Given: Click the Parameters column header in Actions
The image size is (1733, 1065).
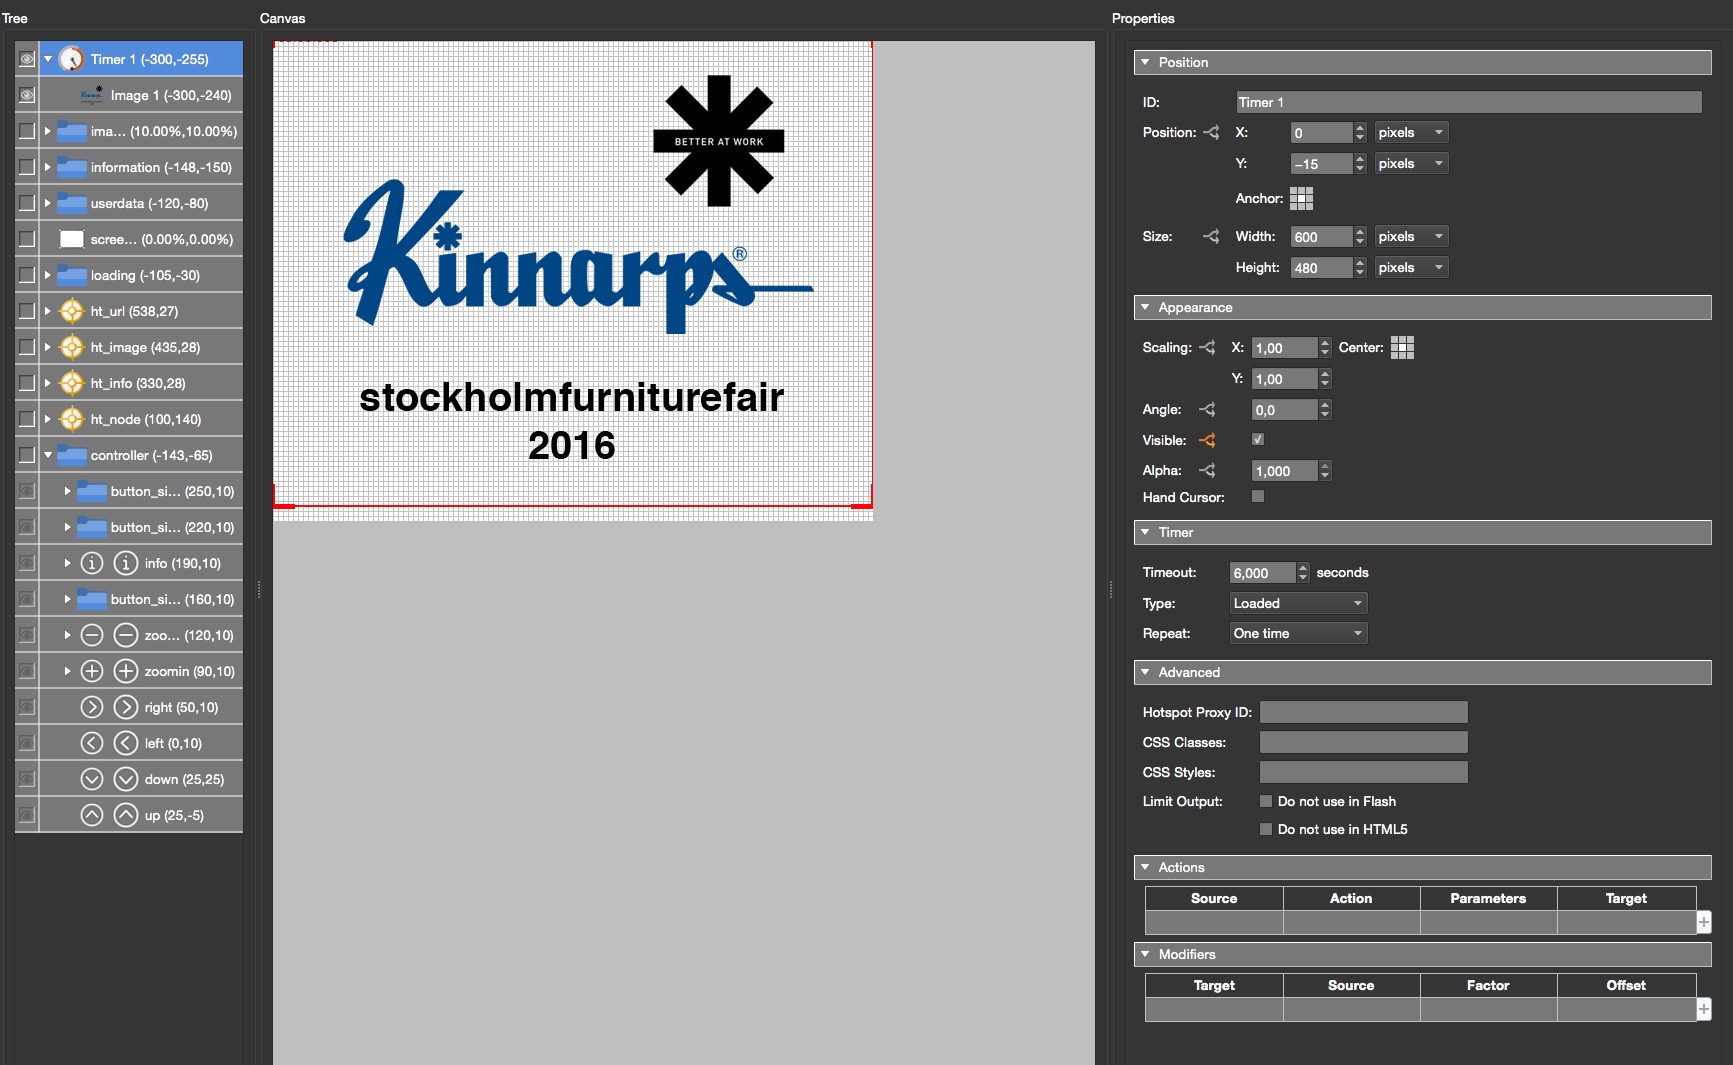Looking at the screenshot, I should [x=1488, y=898].
